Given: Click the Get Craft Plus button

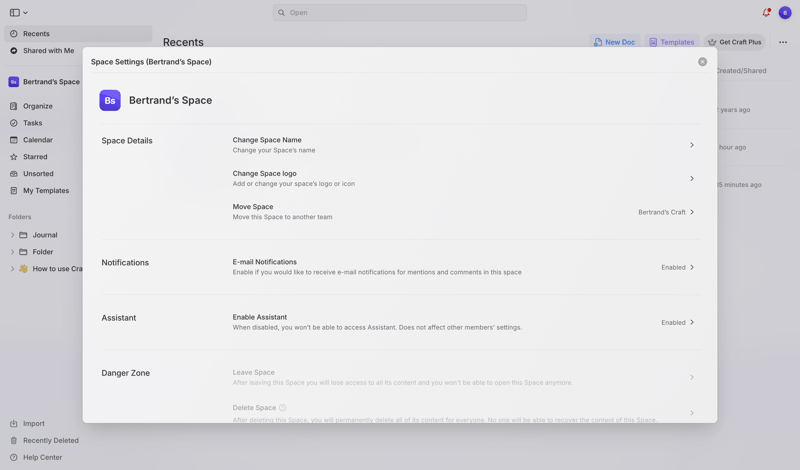Looking at the screenshot, I should pos(734,42).
